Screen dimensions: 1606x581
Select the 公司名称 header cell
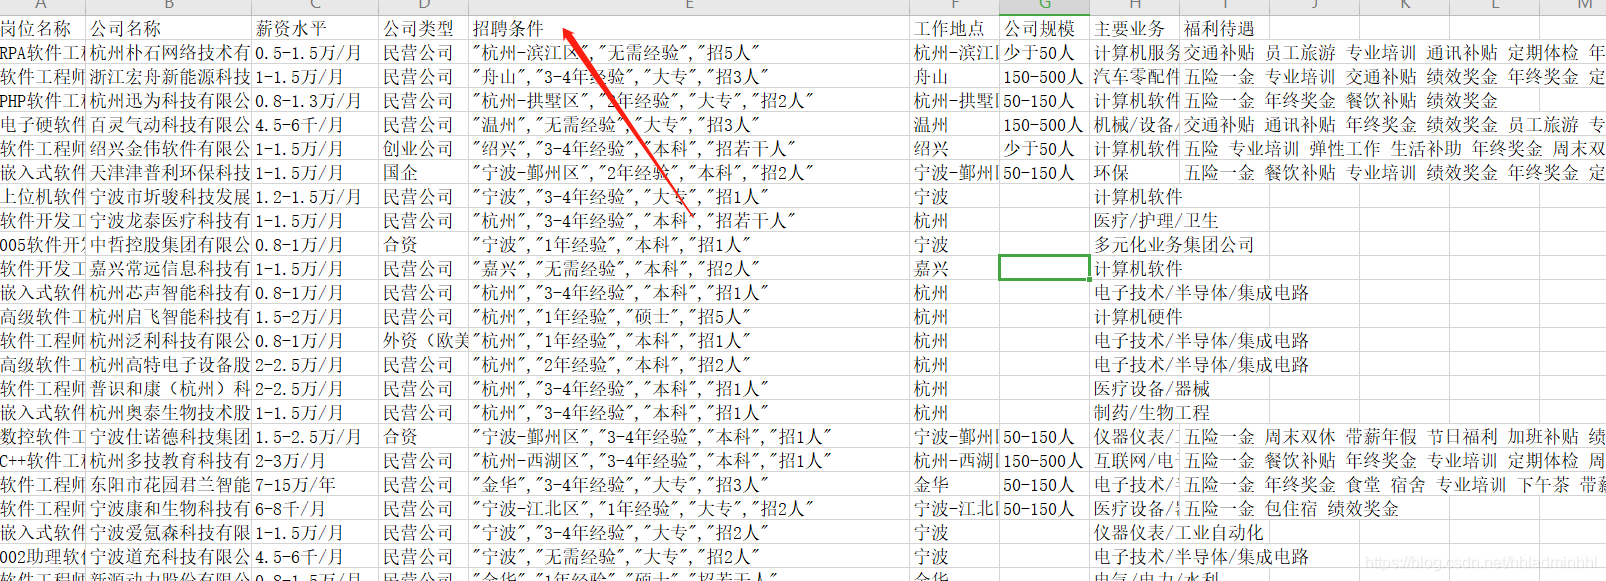point(169,29)
